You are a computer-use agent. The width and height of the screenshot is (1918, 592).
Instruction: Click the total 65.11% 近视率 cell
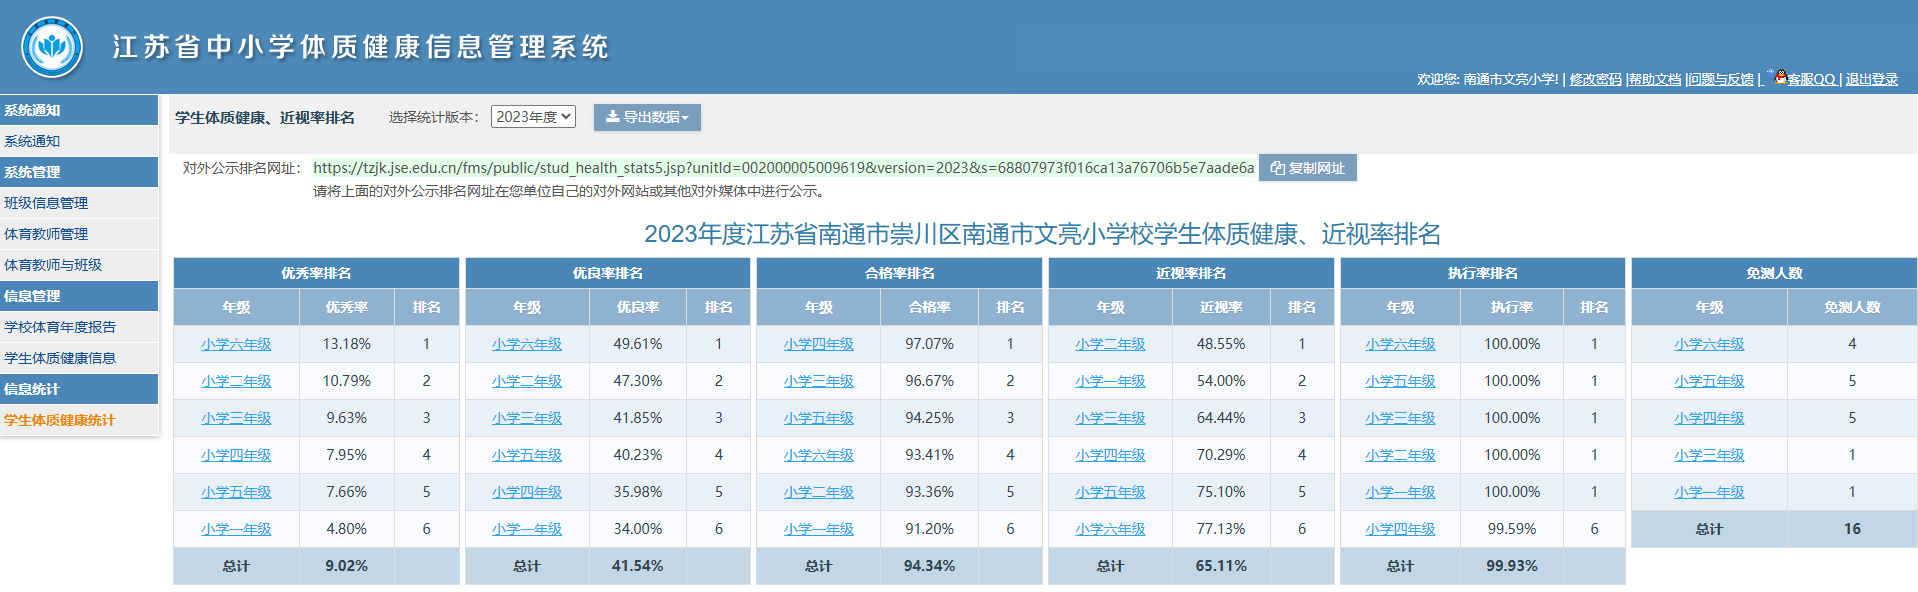(x=1221, y=566)
